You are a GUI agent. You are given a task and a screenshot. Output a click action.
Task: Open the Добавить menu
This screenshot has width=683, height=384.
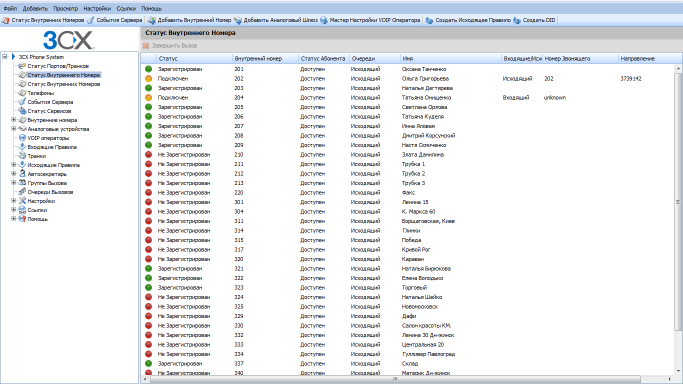(x=35, y=8)
